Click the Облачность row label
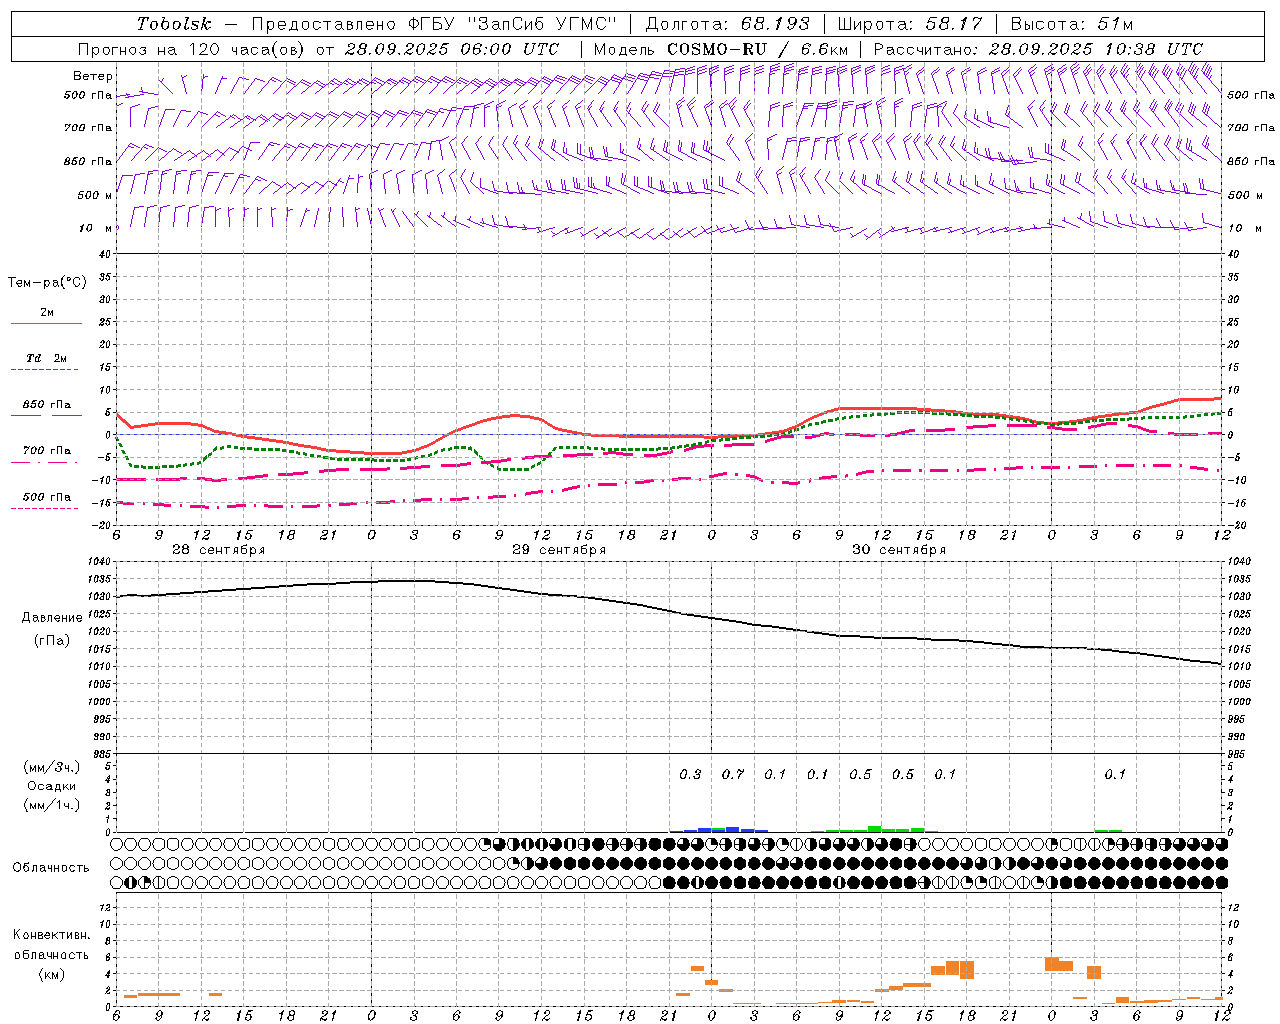 click(51, 868)
